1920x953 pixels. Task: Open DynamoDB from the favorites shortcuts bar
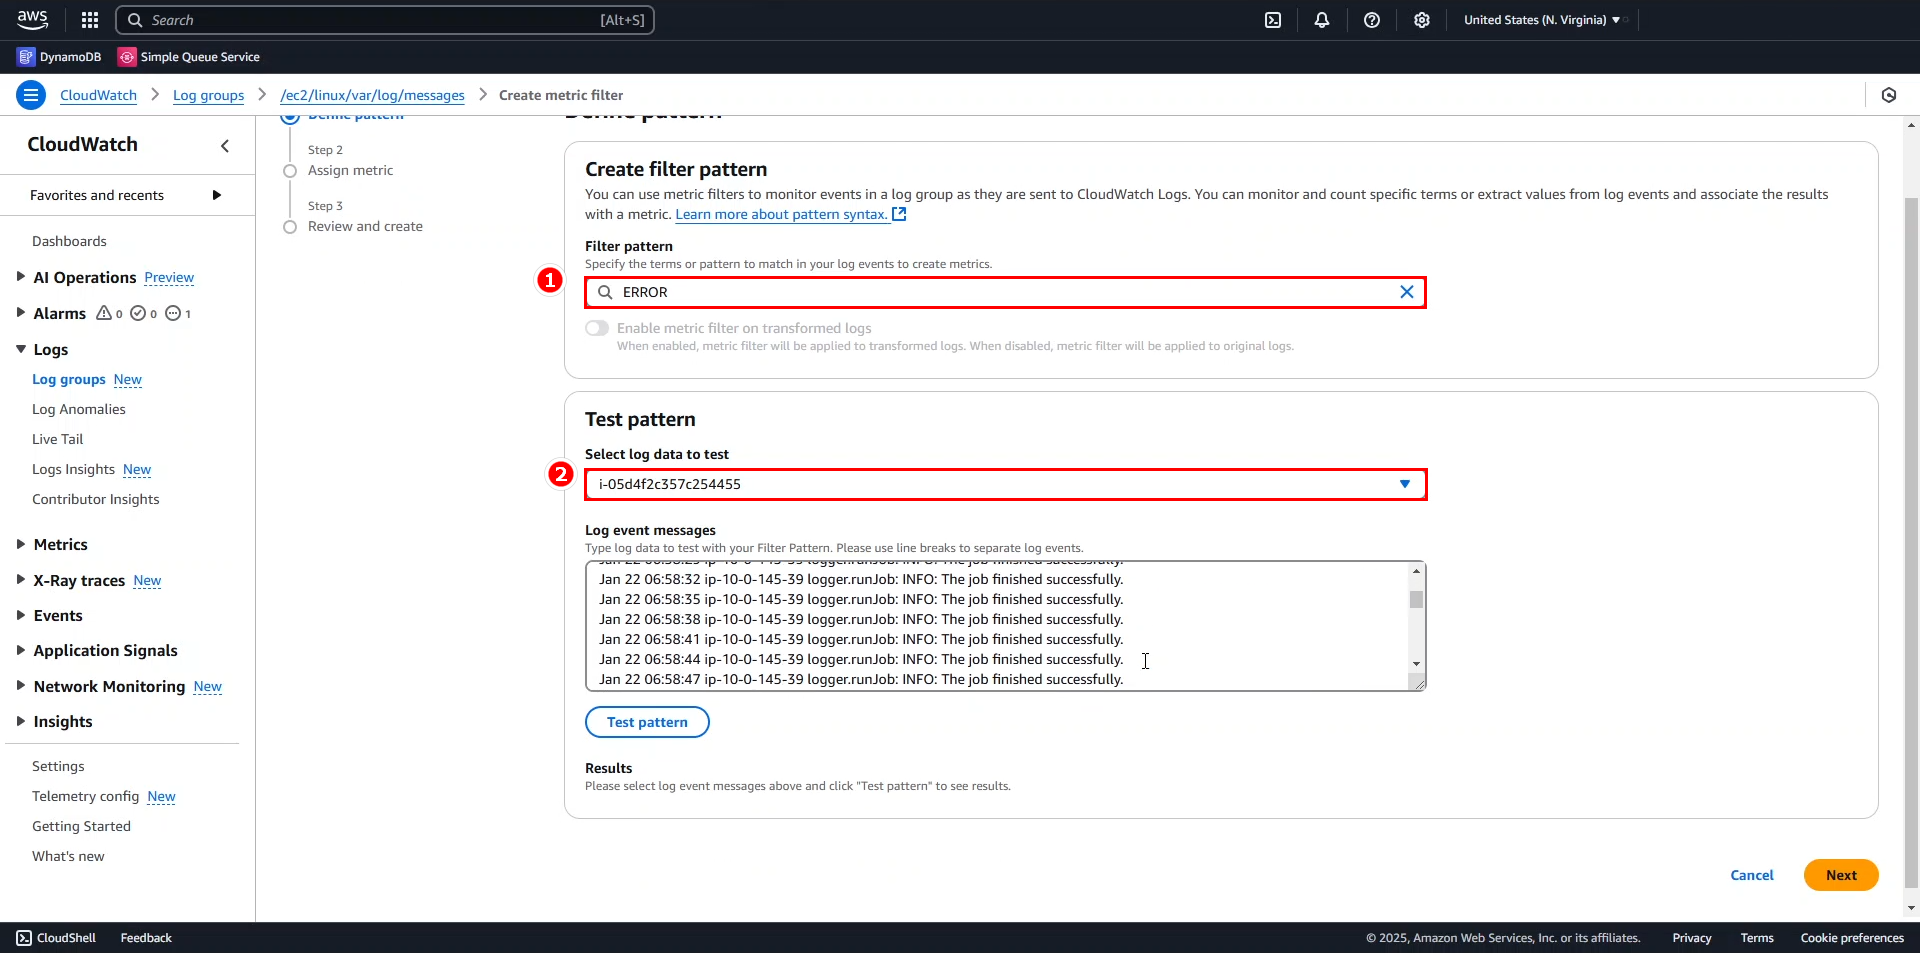click(58, 57)
